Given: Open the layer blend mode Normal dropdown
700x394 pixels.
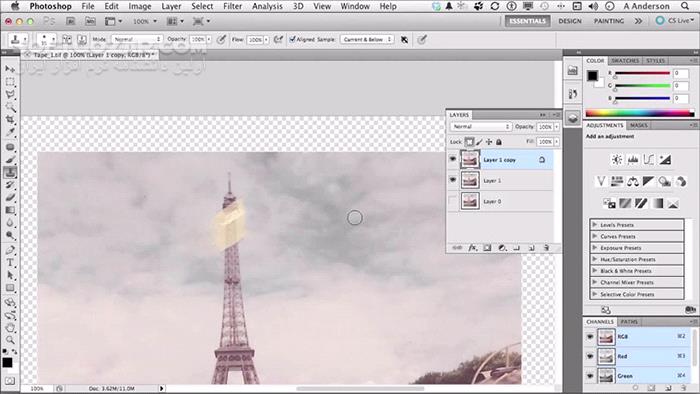Looking at the screenshot, I should tap(480, 127).
